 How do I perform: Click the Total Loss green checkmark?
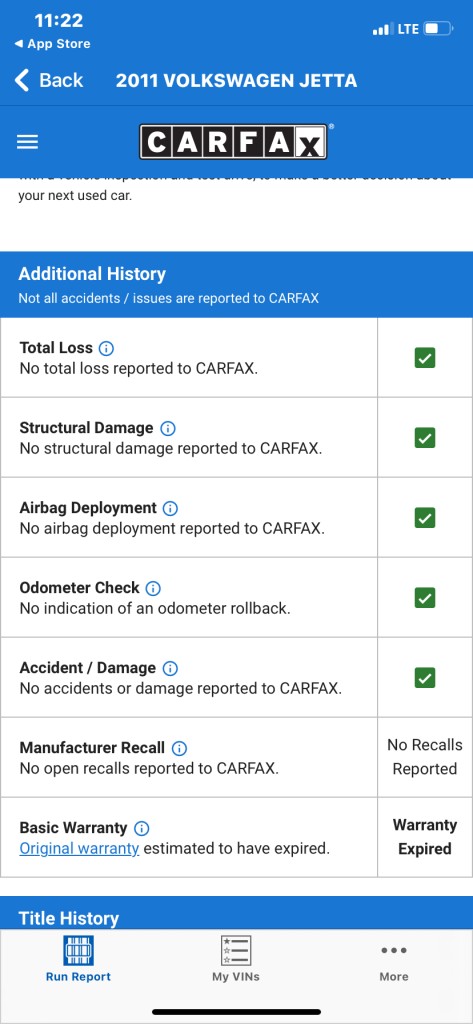[x=425, y=358]
